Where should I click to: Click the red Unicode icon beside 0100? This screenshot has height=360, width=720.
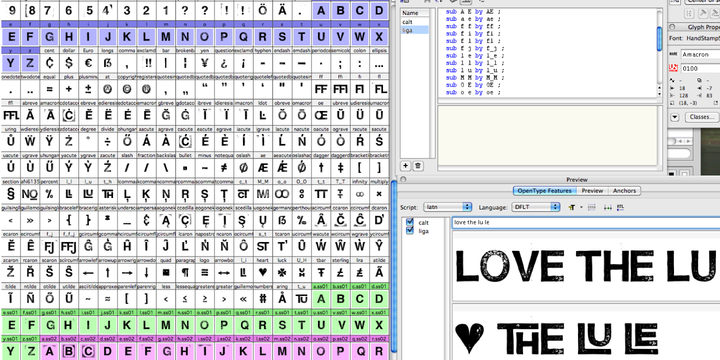coord(674,68)
